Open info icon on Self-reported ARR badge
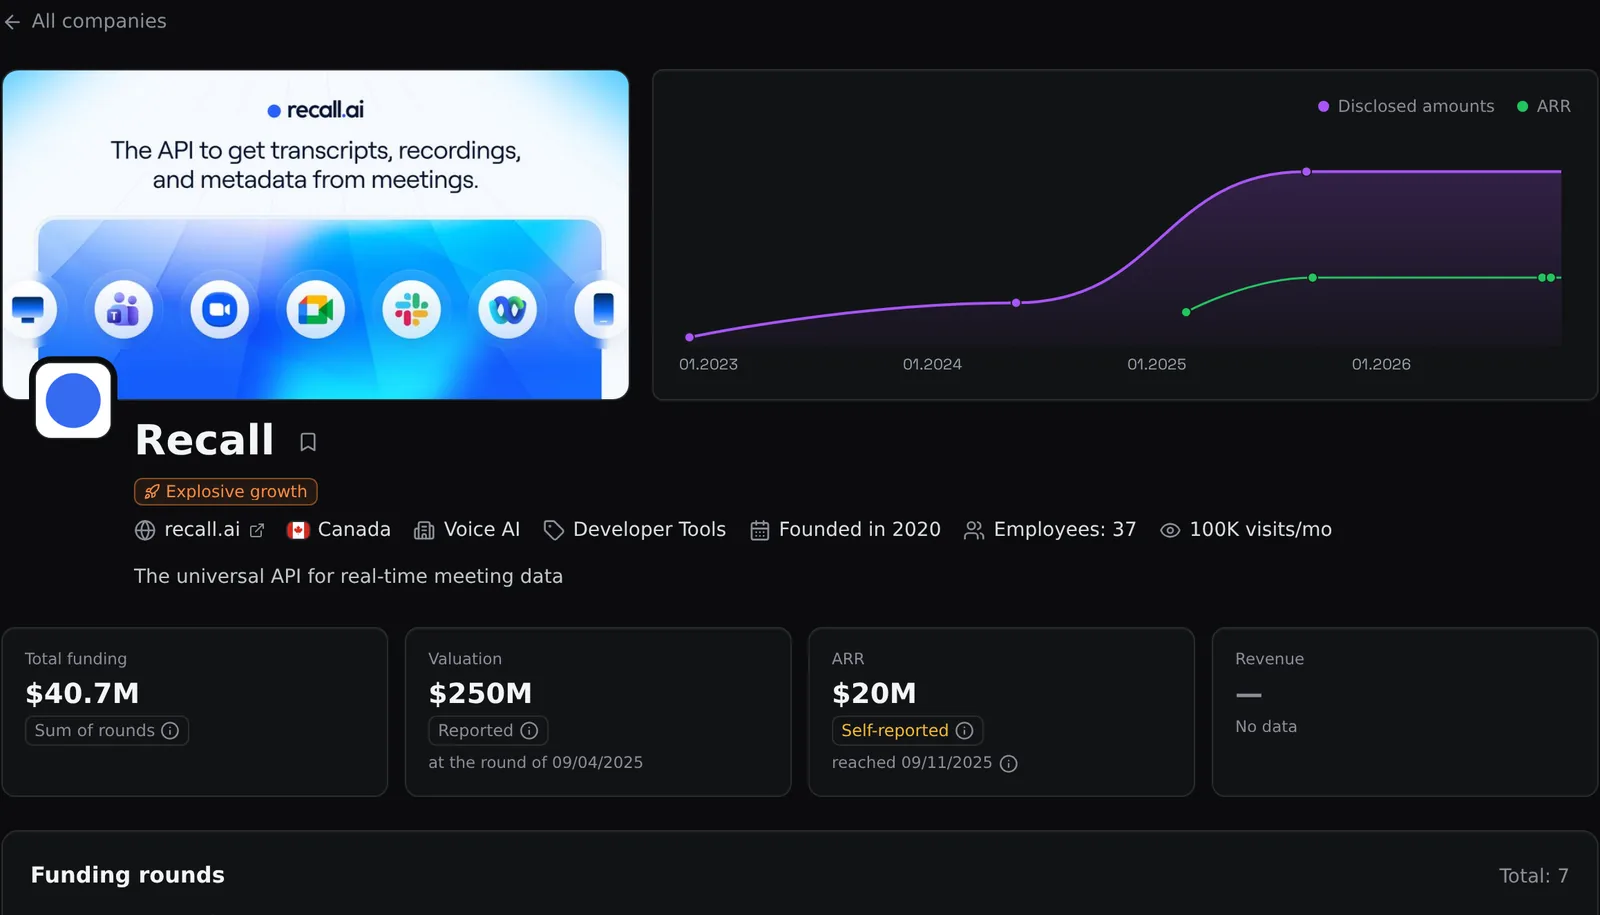Screen dimensions: 1600x915 (x=964, y=731)
